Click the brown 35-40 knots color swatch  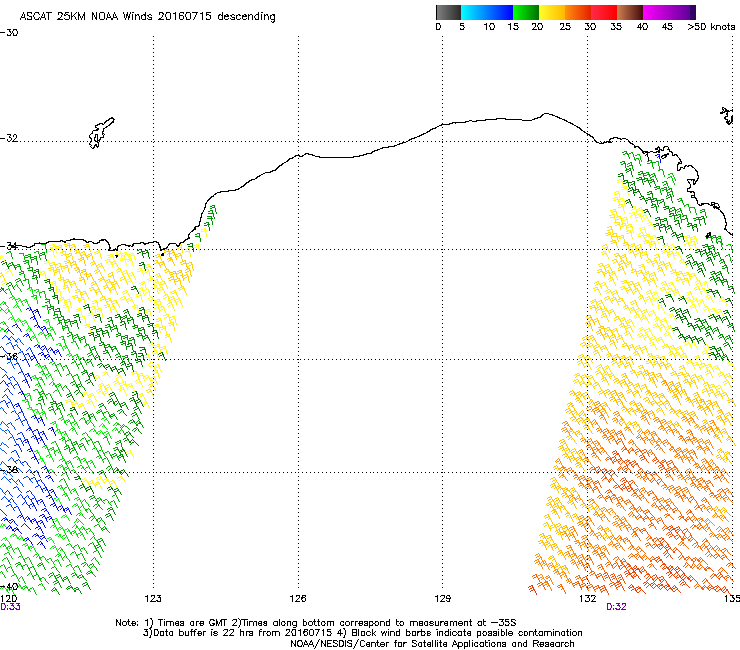[x=630, y=12]
